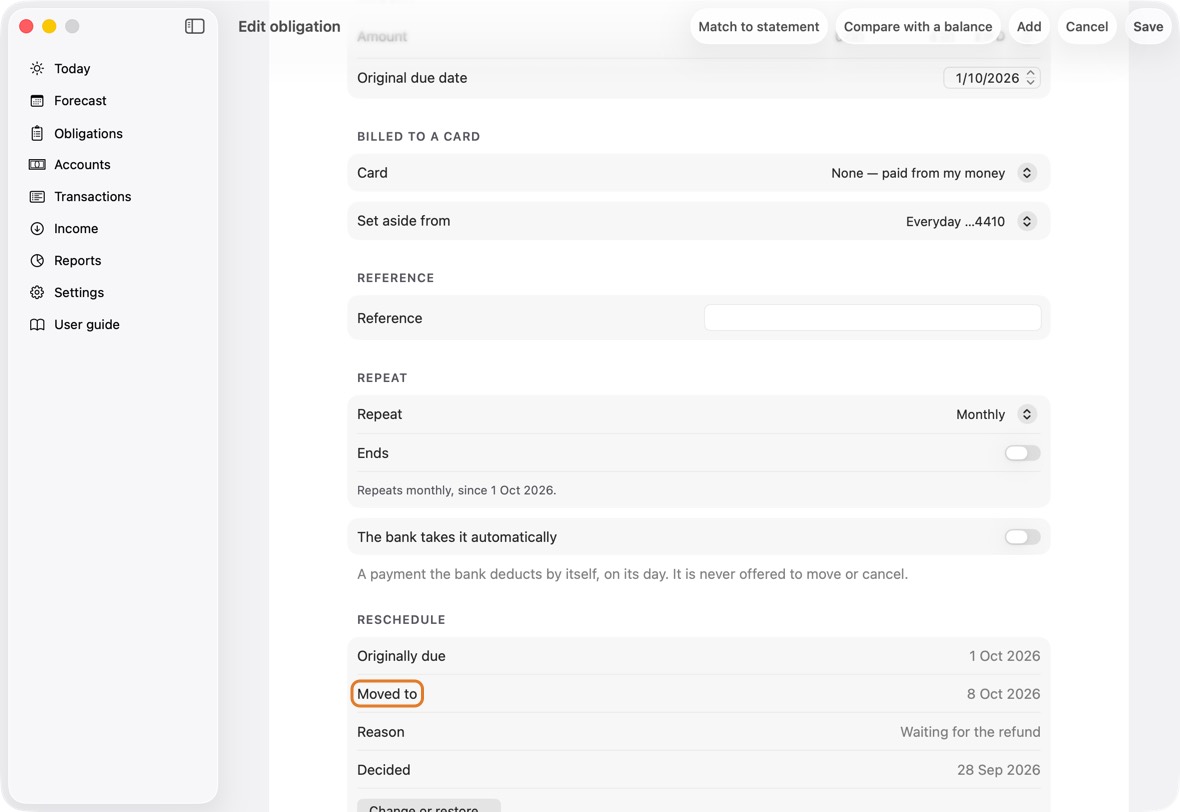Viewport: 1180px width, 812px height.
Task: Click the '8 Oct 2026' moved date
Action: 1003,694
